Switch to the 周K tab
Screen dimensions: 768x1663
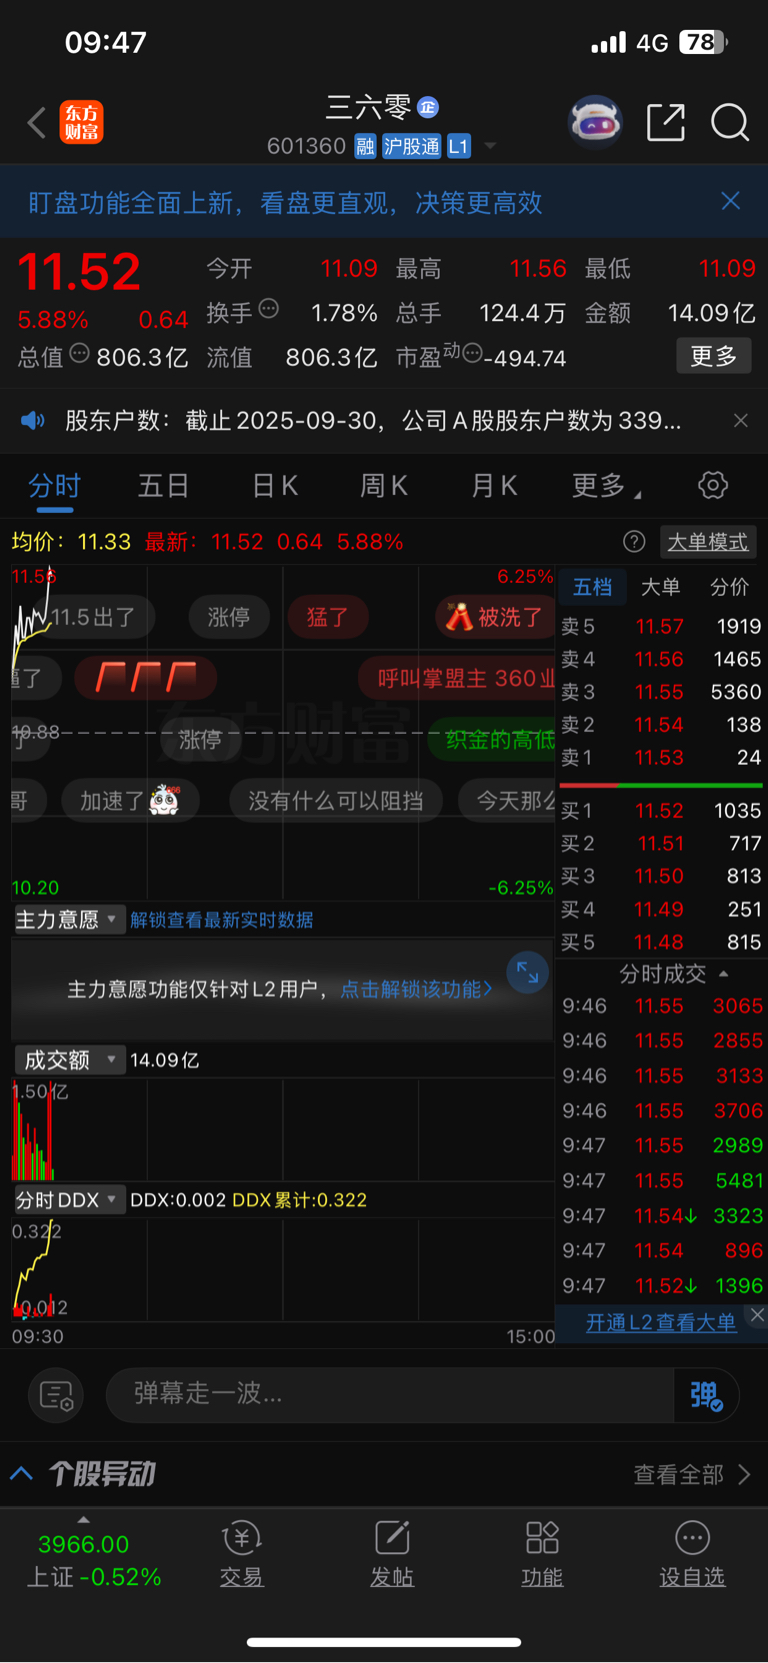click(384, 486)
